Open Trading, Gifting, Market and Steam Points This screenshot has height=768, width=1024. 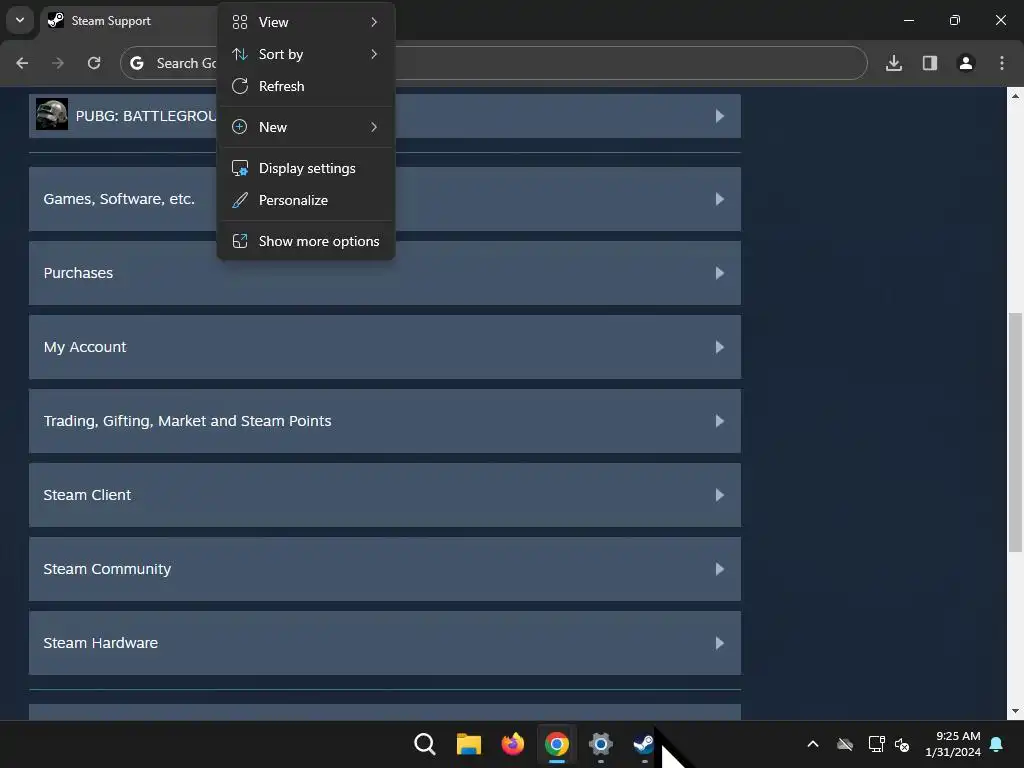385,421
